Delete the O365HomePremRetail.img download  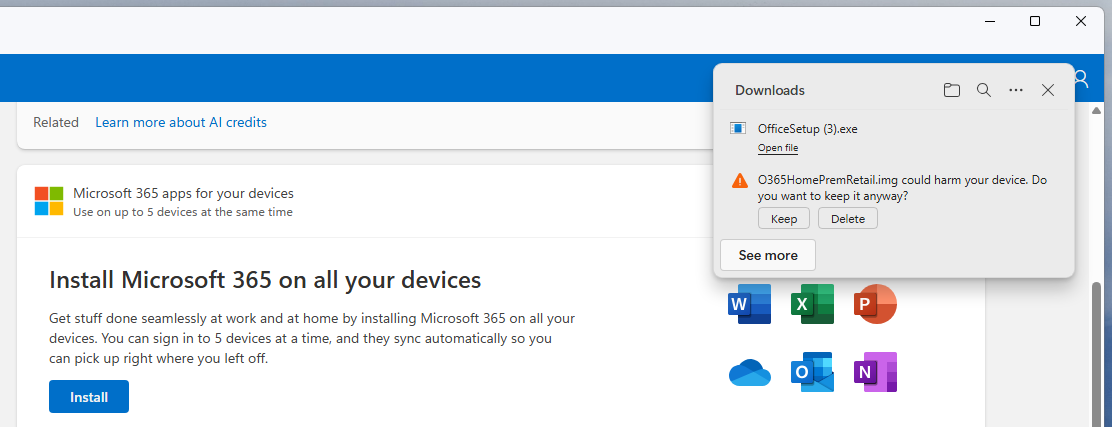click(847, 218)
